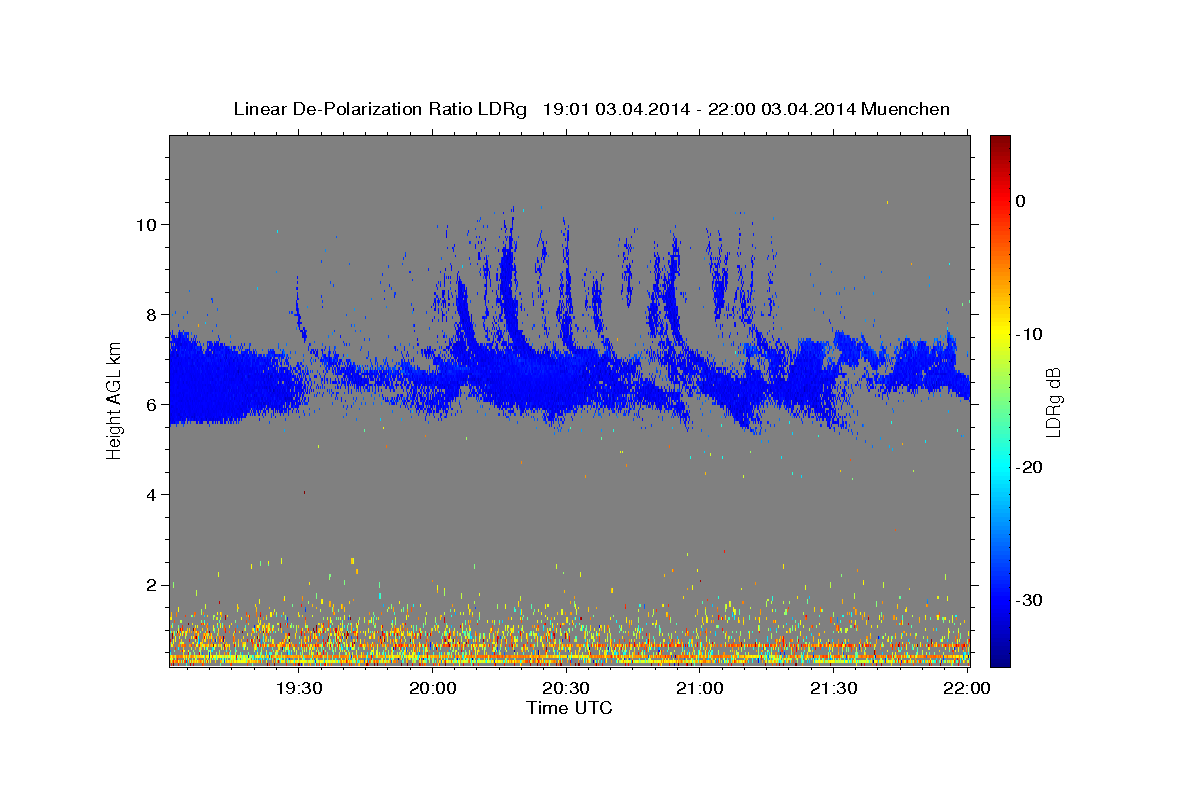The width and height of the screenshot is (1200, 800).
Task: Click the colorbar value label -30
Action: tap(1028, 600)
